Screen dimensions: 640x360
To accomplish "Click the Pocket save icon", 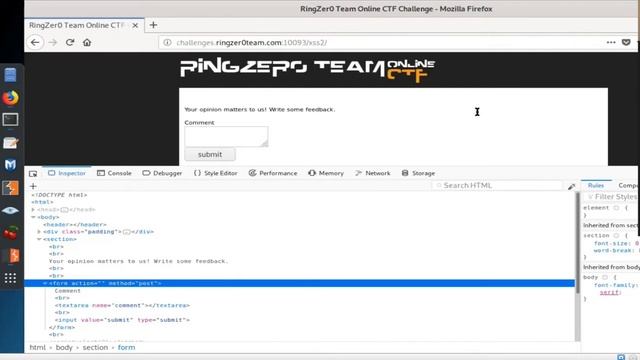I will [x=626, y=42].
